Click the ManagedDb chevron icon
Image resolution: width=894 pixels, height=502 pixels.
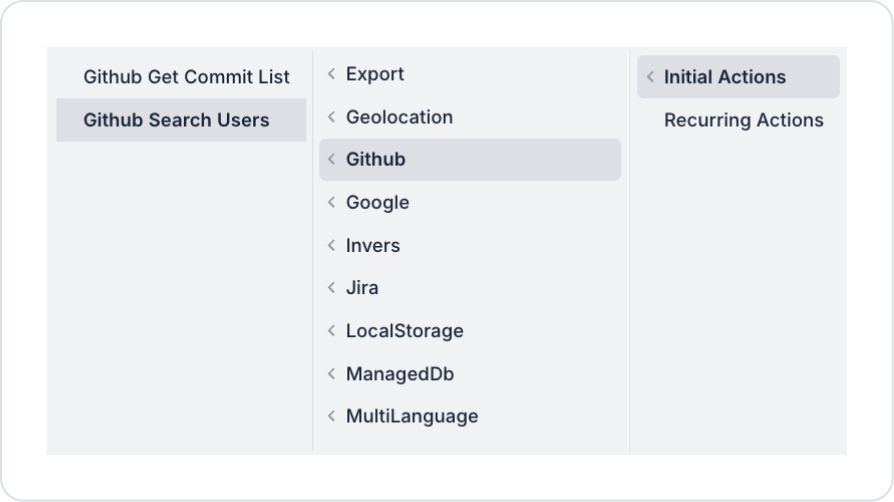(331, 374)
